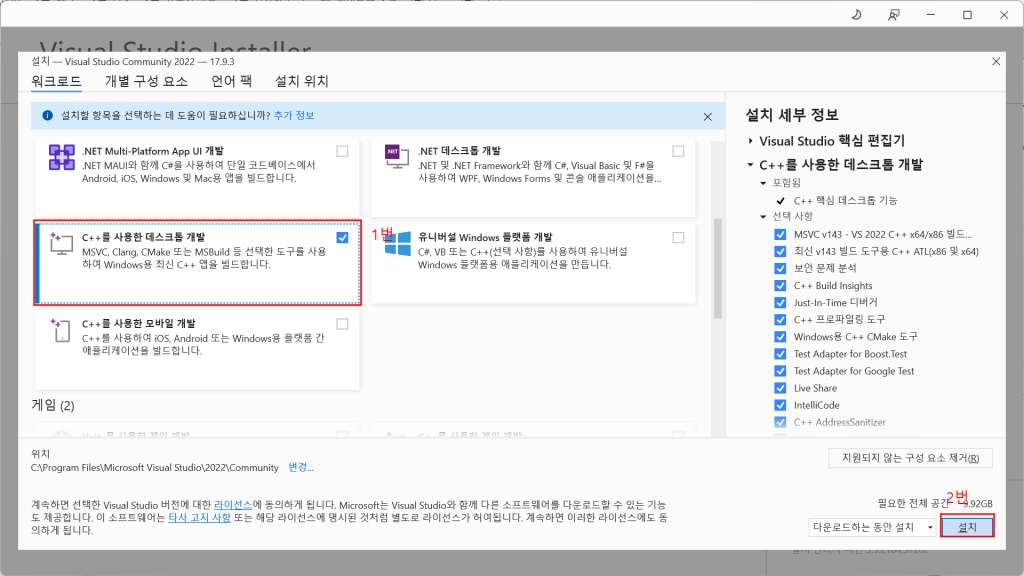Click the 게임 (2) category heading

tap(53, 406)
